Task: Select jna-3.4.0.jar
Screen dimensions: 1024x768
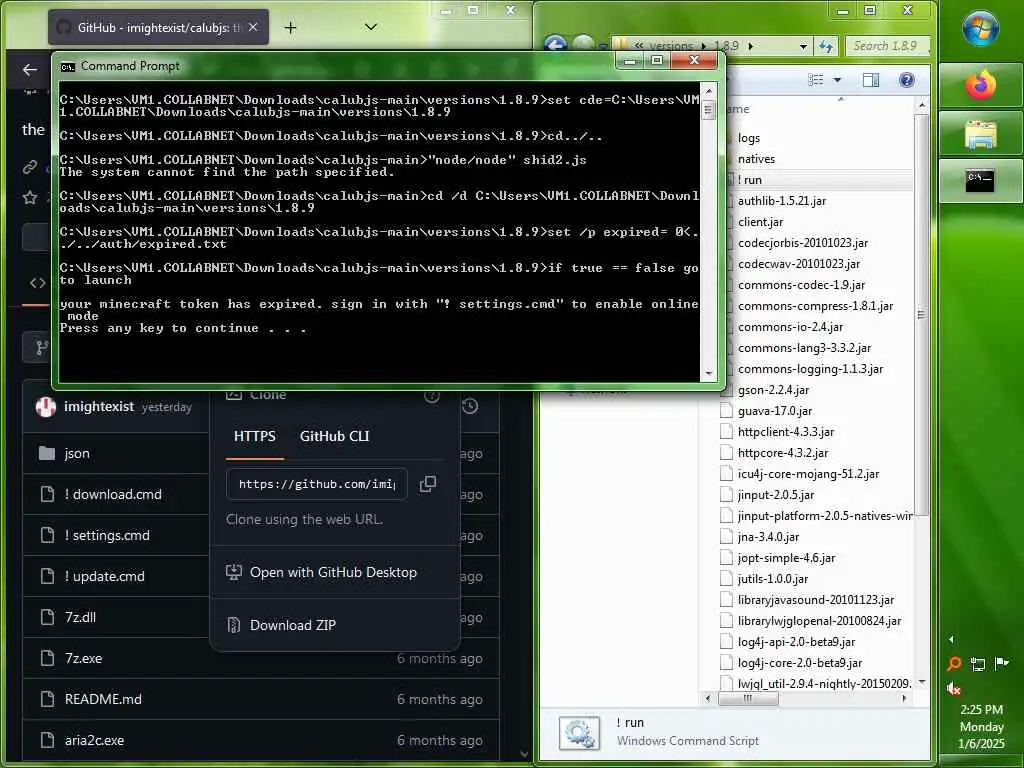Action: (768, 537)
